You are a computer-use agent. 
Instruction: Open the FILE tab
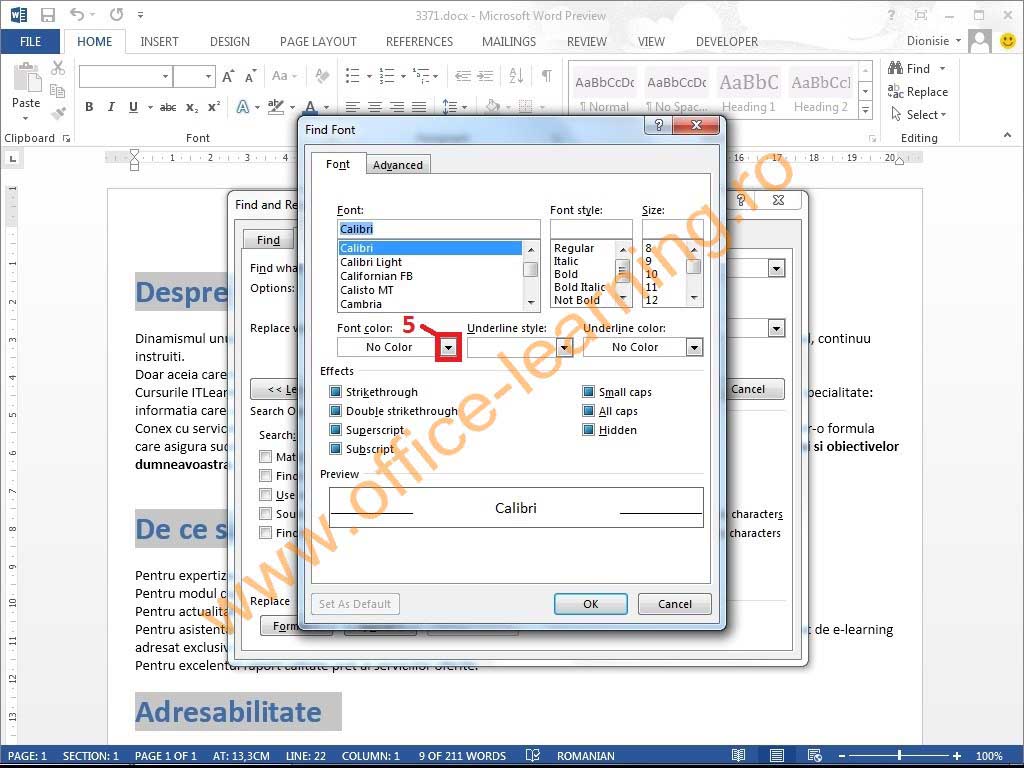point(30,42)
